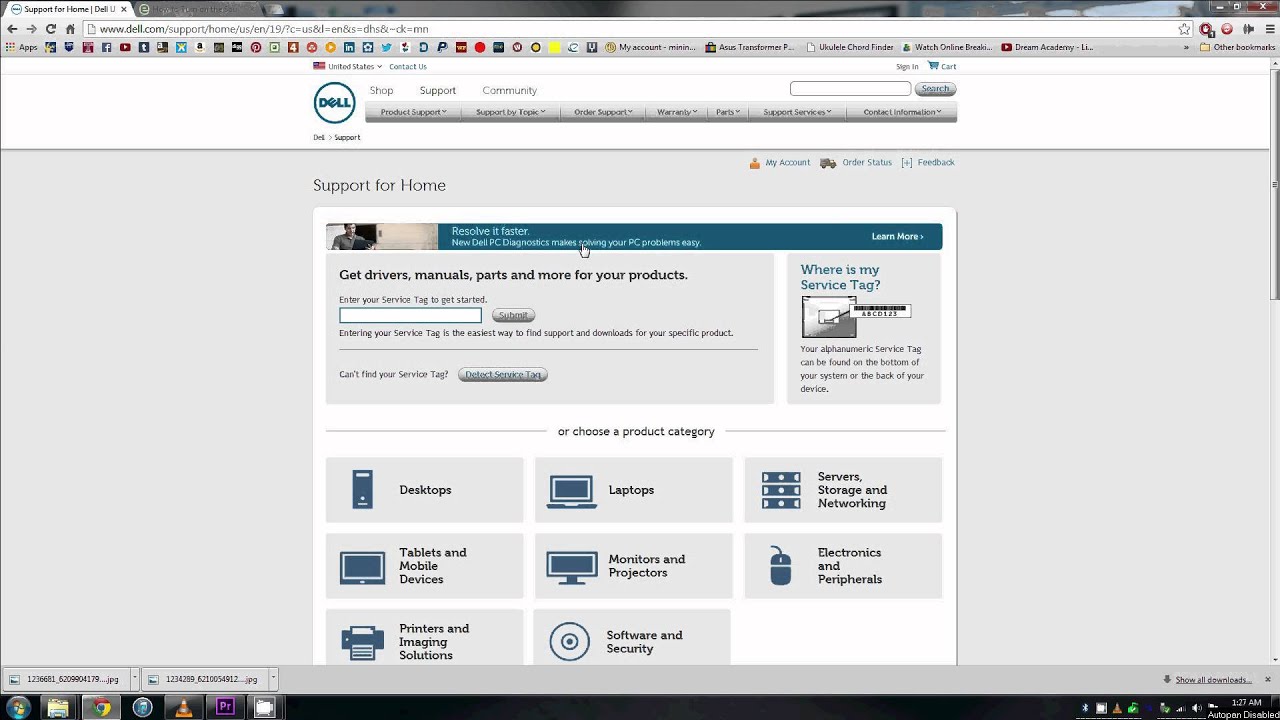1280x720 pixels.
Task: Open Adobe Premiere from taskbar
Action: tap(224, 708)
